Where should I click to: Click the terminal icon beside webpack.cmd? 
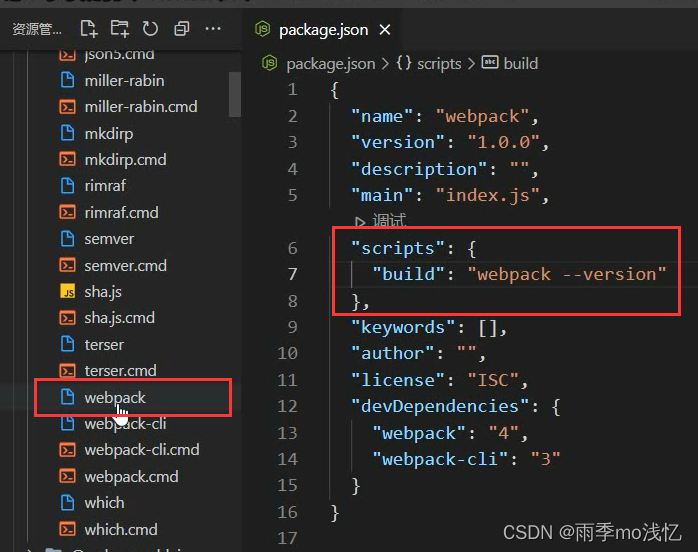(67, 477)
